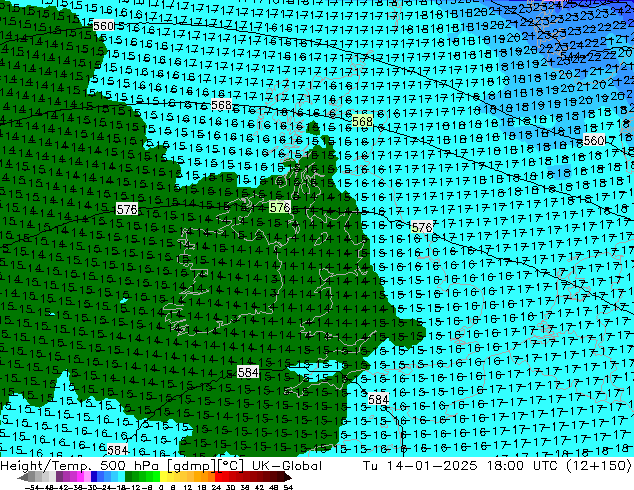The height and width of the screenshot is (490, 634).
Task: Click the dark green segment of the color scale
Action: (x=129, y=477)
